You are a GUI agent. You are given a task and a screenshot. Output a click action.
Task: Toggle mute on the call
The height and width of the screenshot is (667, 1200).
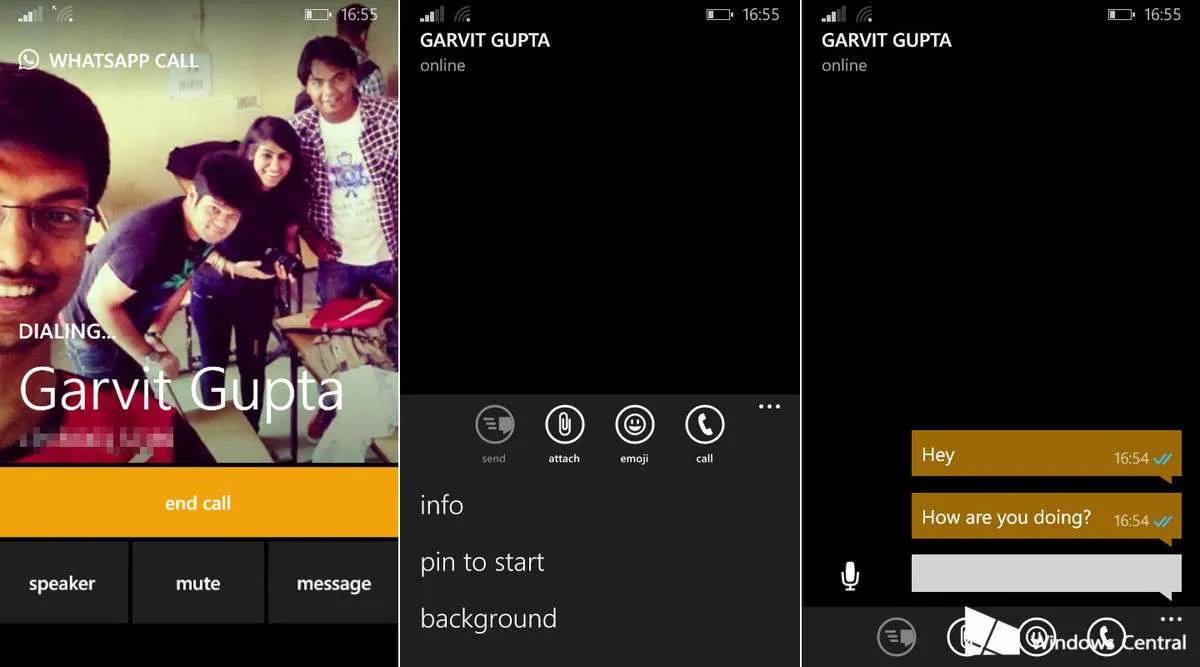coord(198,583)
